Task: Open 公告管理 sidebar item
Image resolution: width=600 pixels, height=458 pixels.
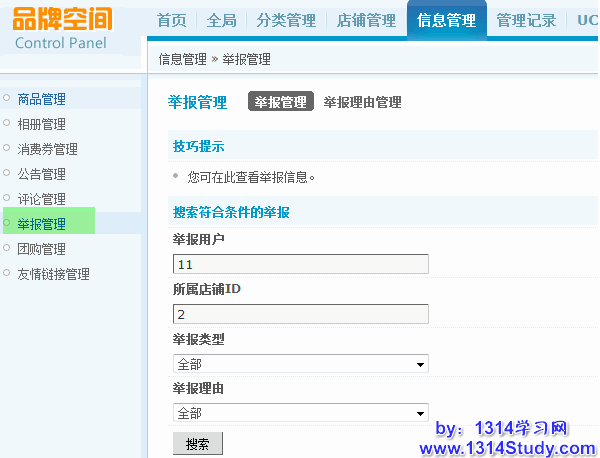Action: (42, 174)
